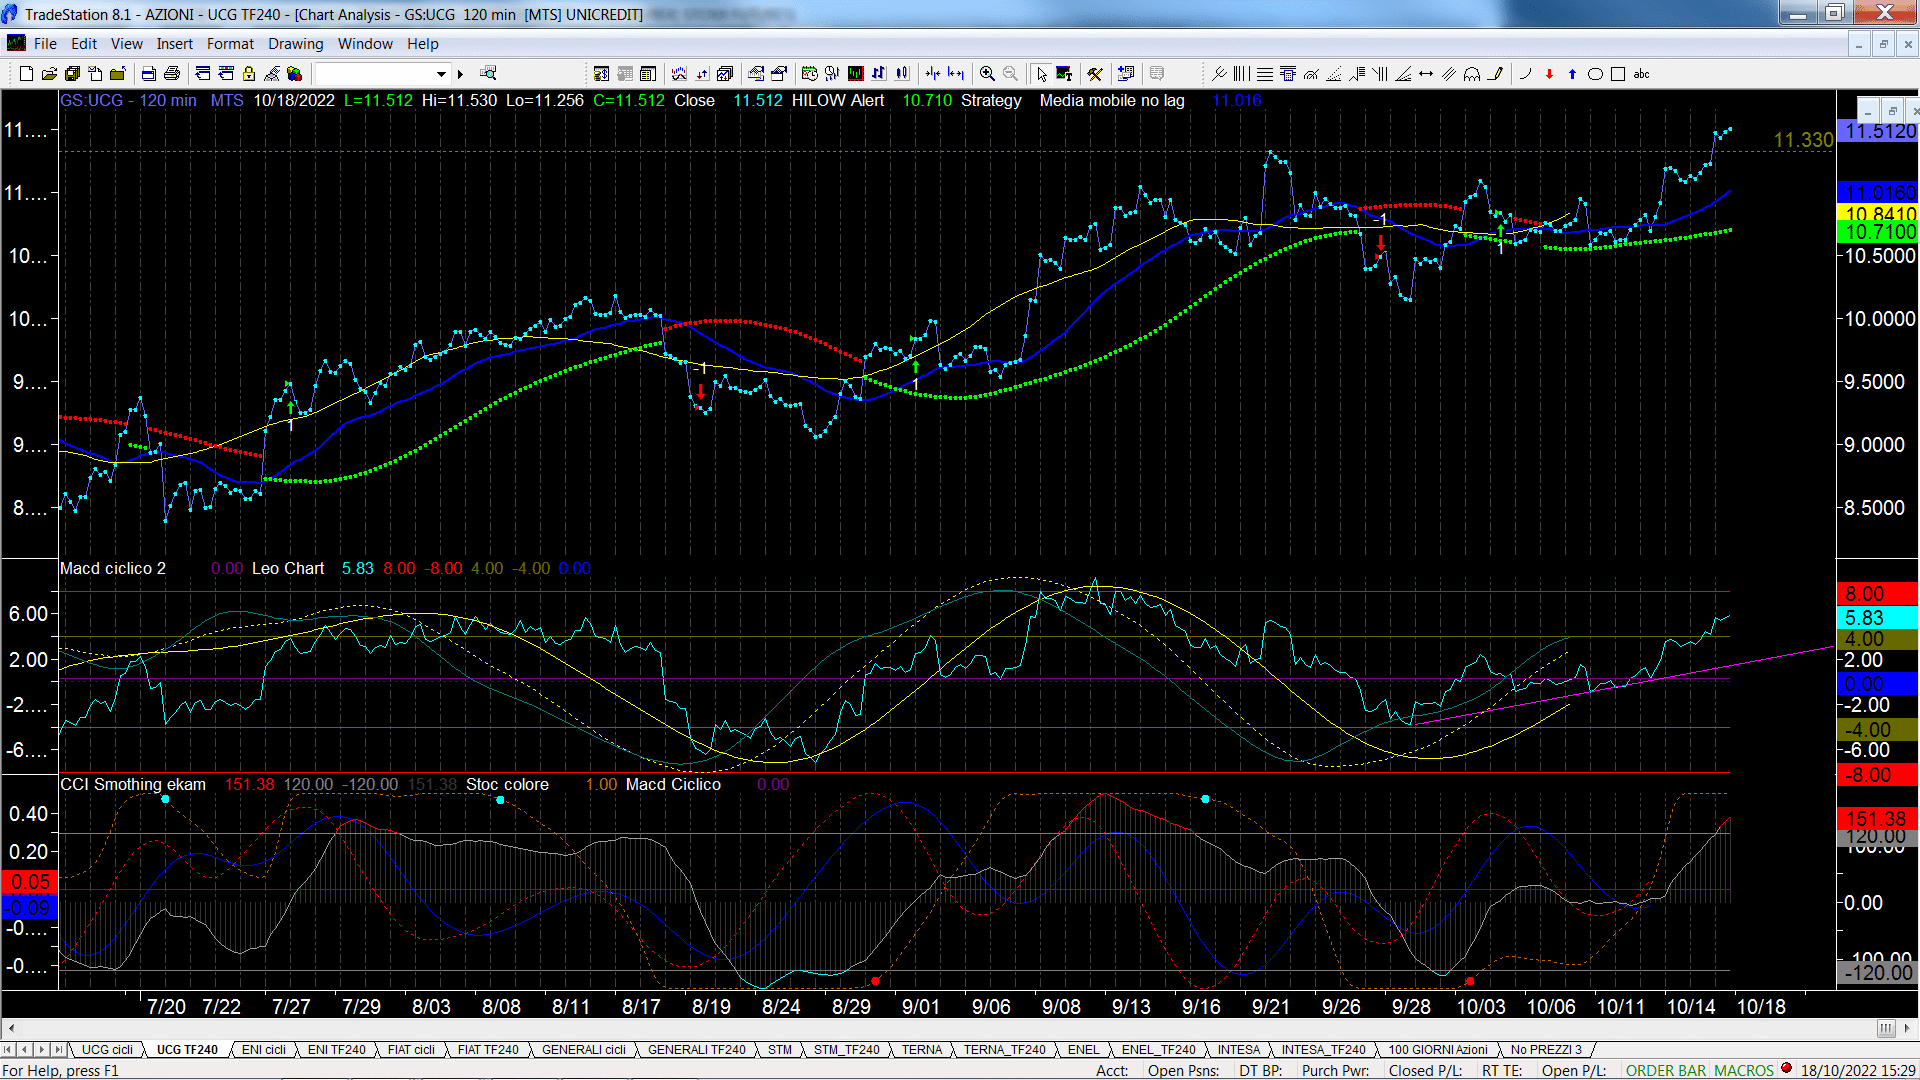Select the vertical lines drawing tool

tap(1241, 74)
